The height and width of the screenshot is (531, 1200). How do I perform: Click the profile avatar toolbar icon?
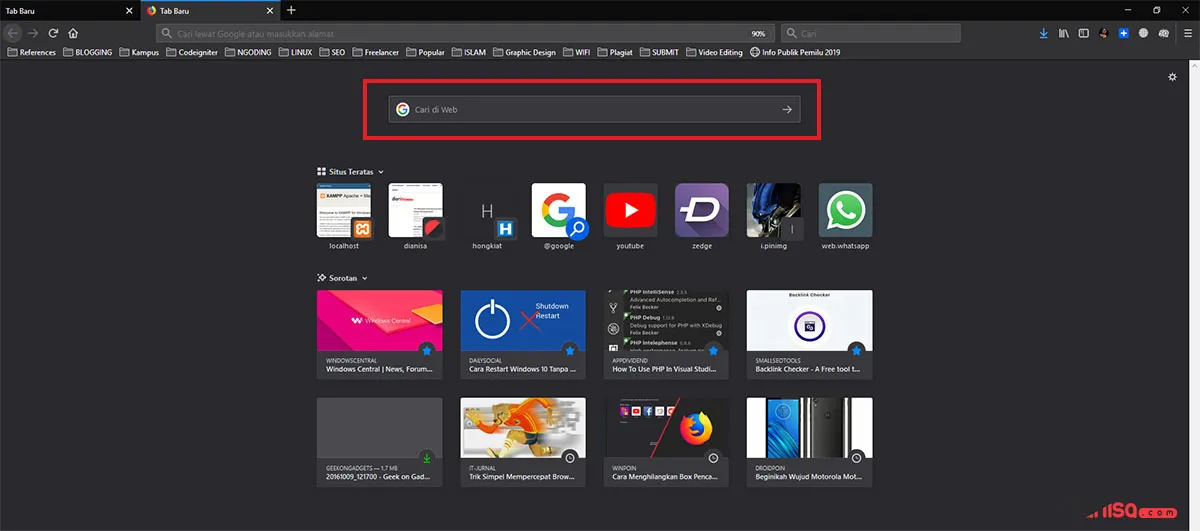tap(1104, 33)
